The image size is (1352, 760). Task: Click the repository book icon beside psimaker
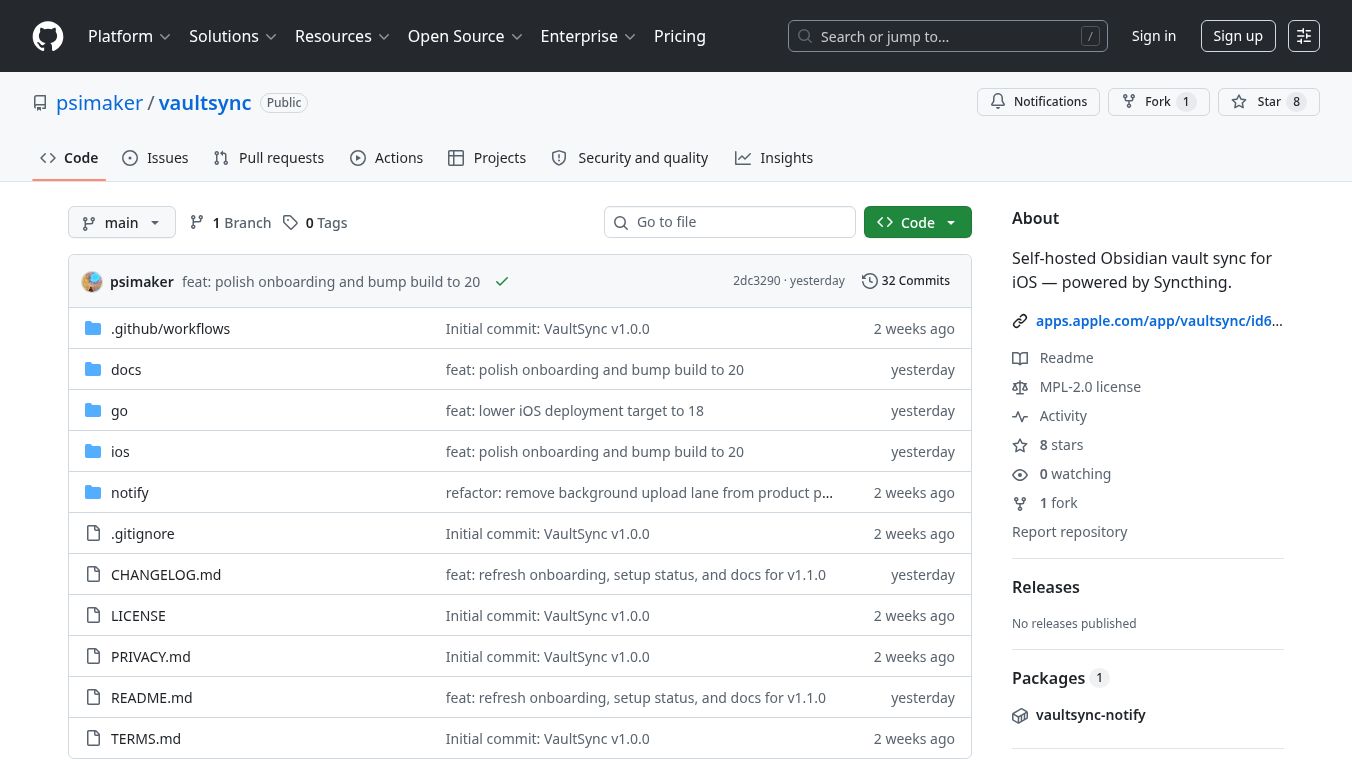(40, 103)
